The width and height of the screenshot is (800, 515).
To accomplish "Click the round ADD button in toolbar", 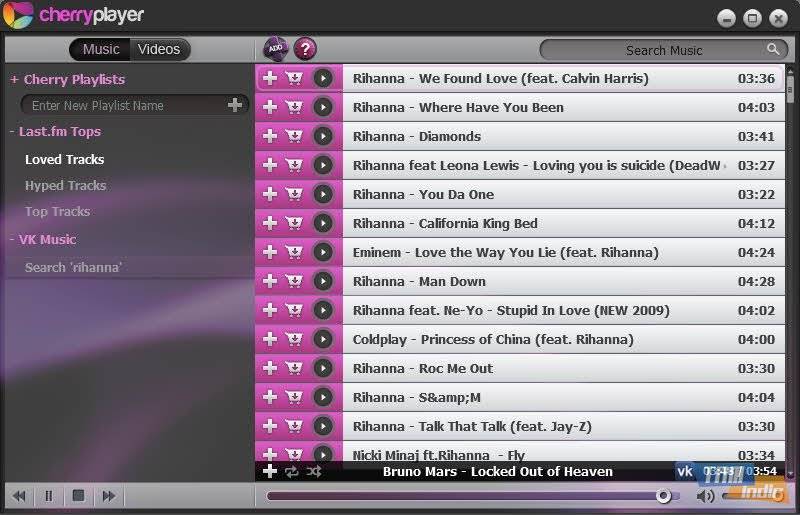I will (x=275, y=49).
